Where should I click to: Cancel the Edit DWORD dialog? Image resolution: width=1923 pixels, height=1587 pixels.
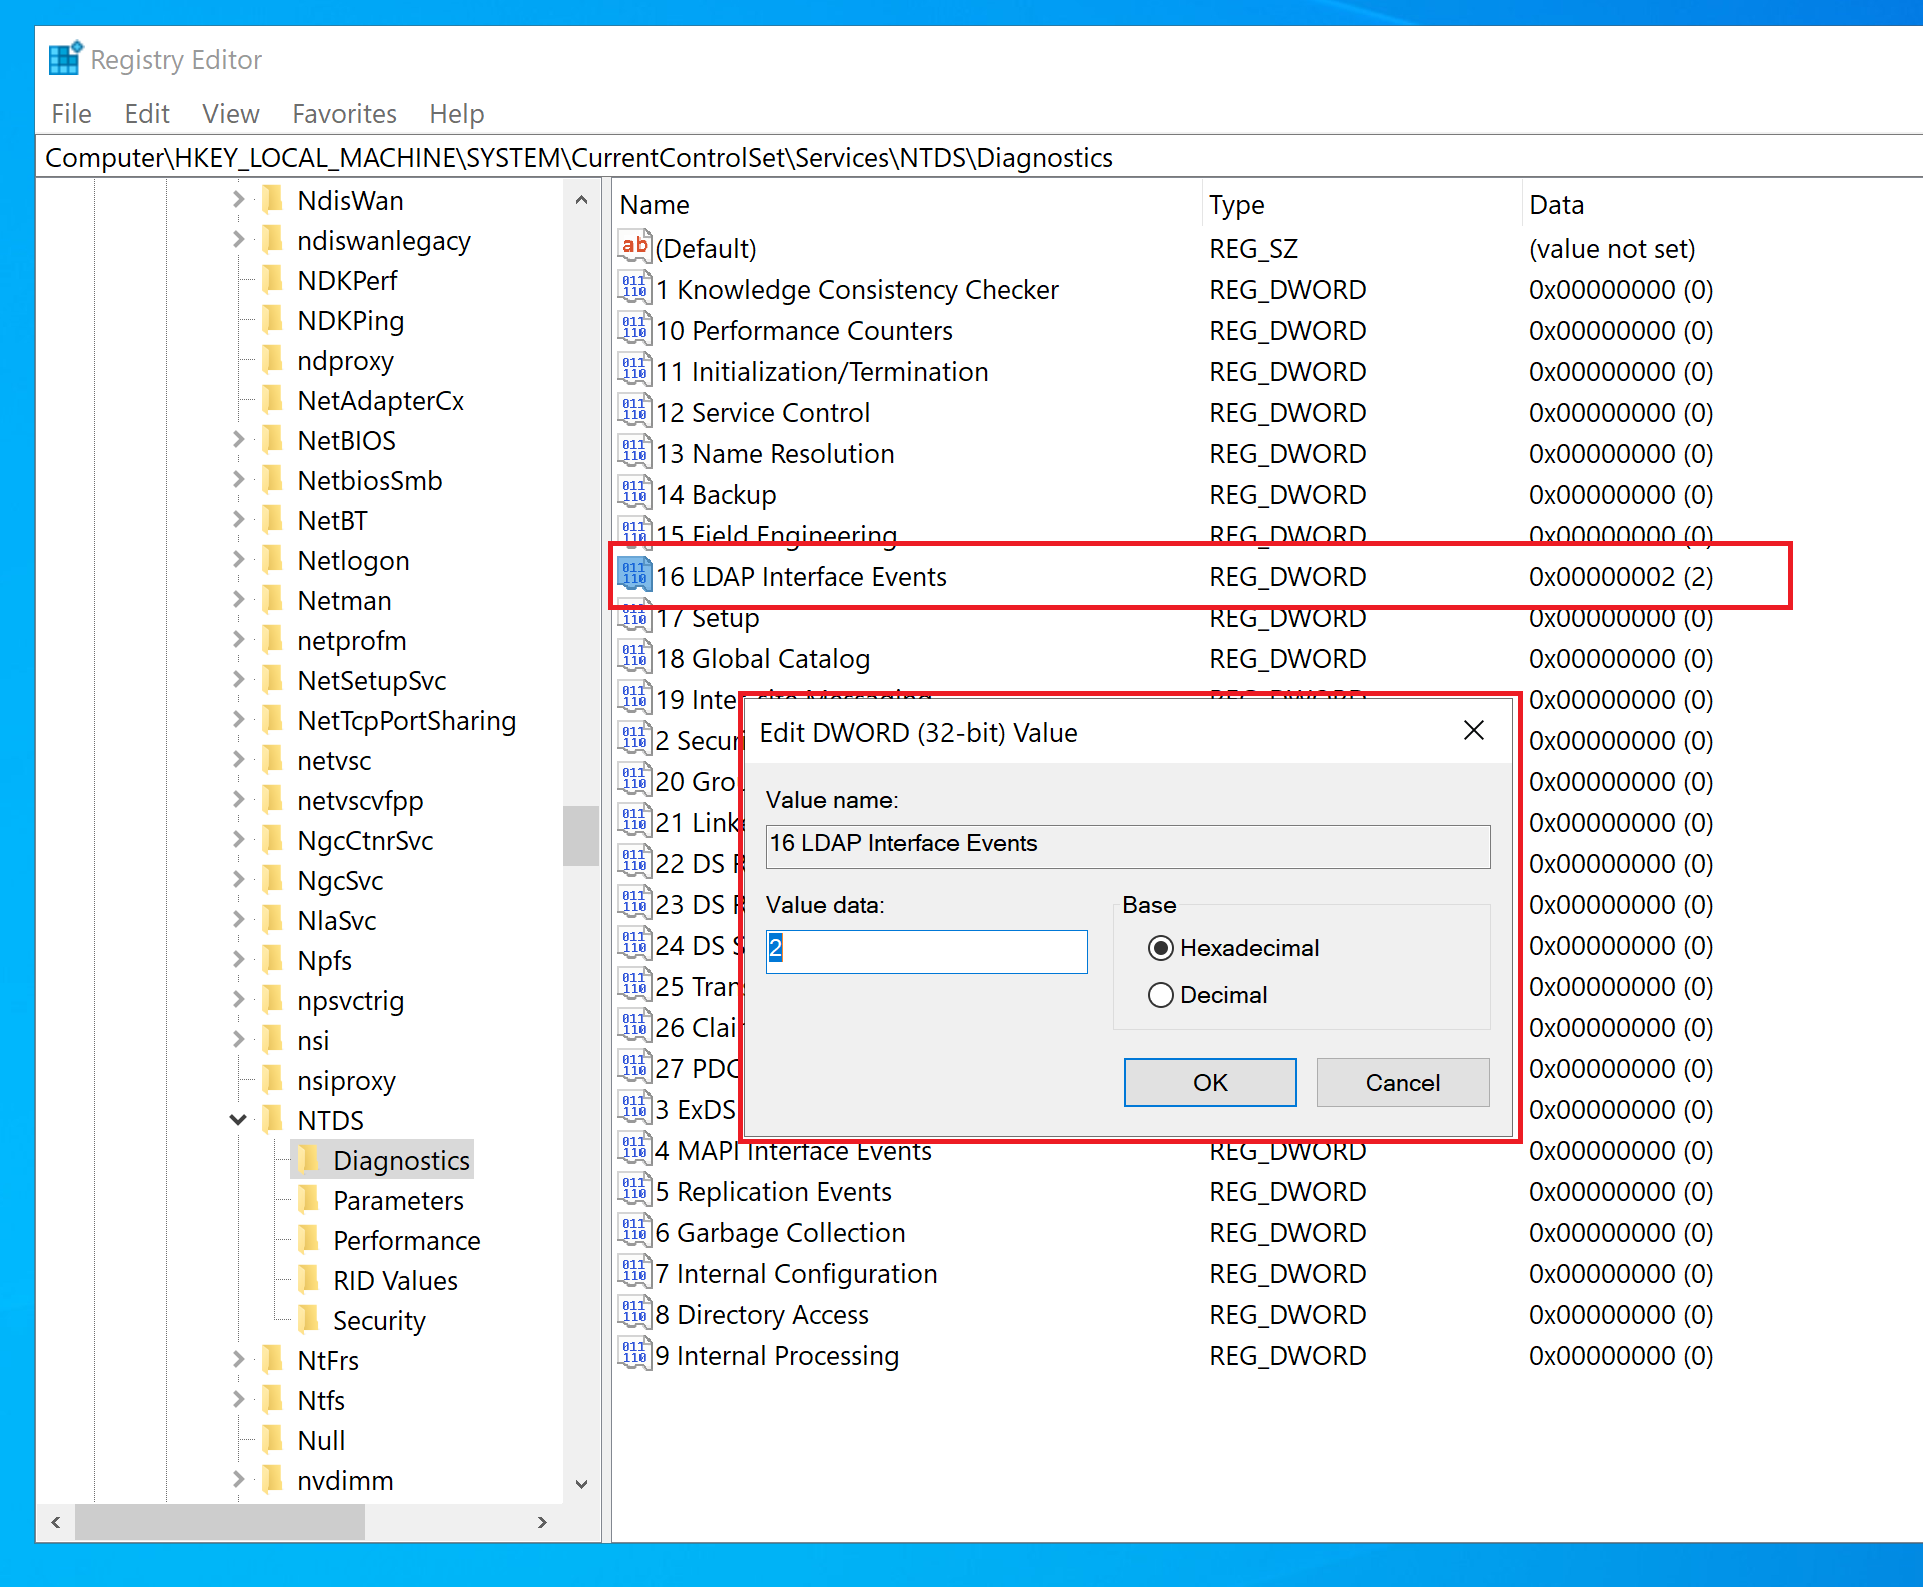click(1403, 1082)
